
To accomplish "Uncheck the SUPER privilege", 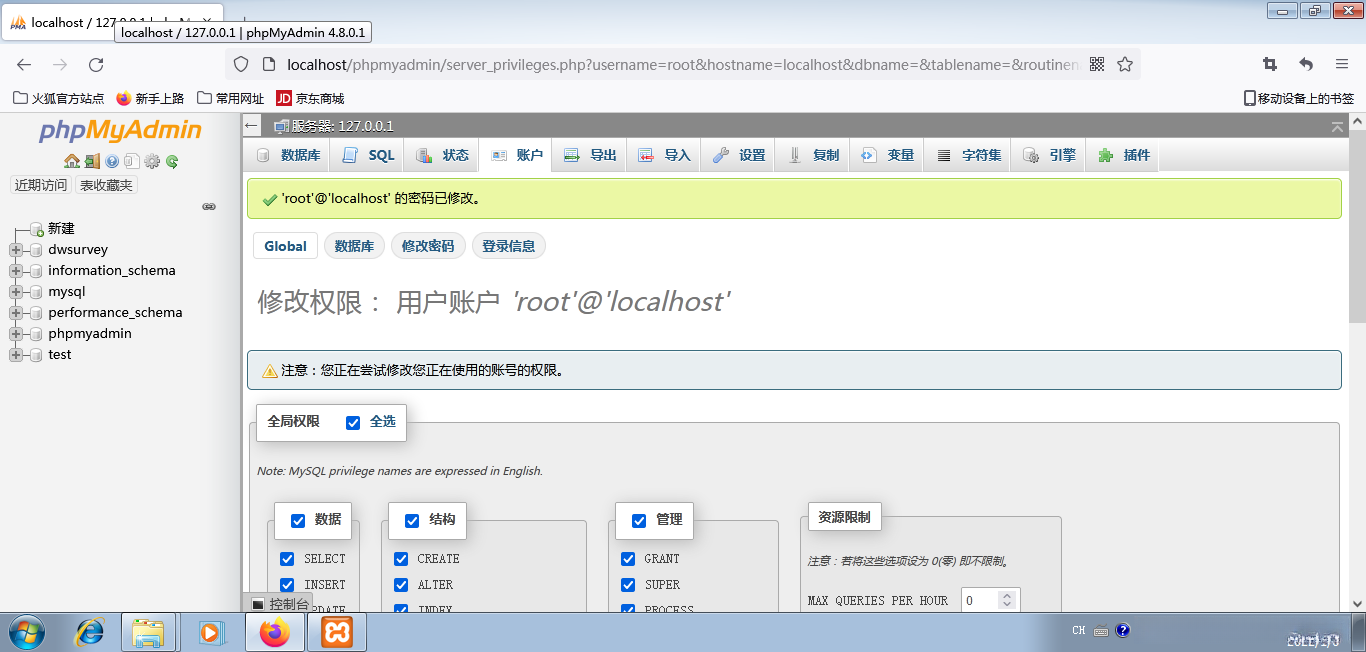I will pyautogui.click(x=628, y=585).
